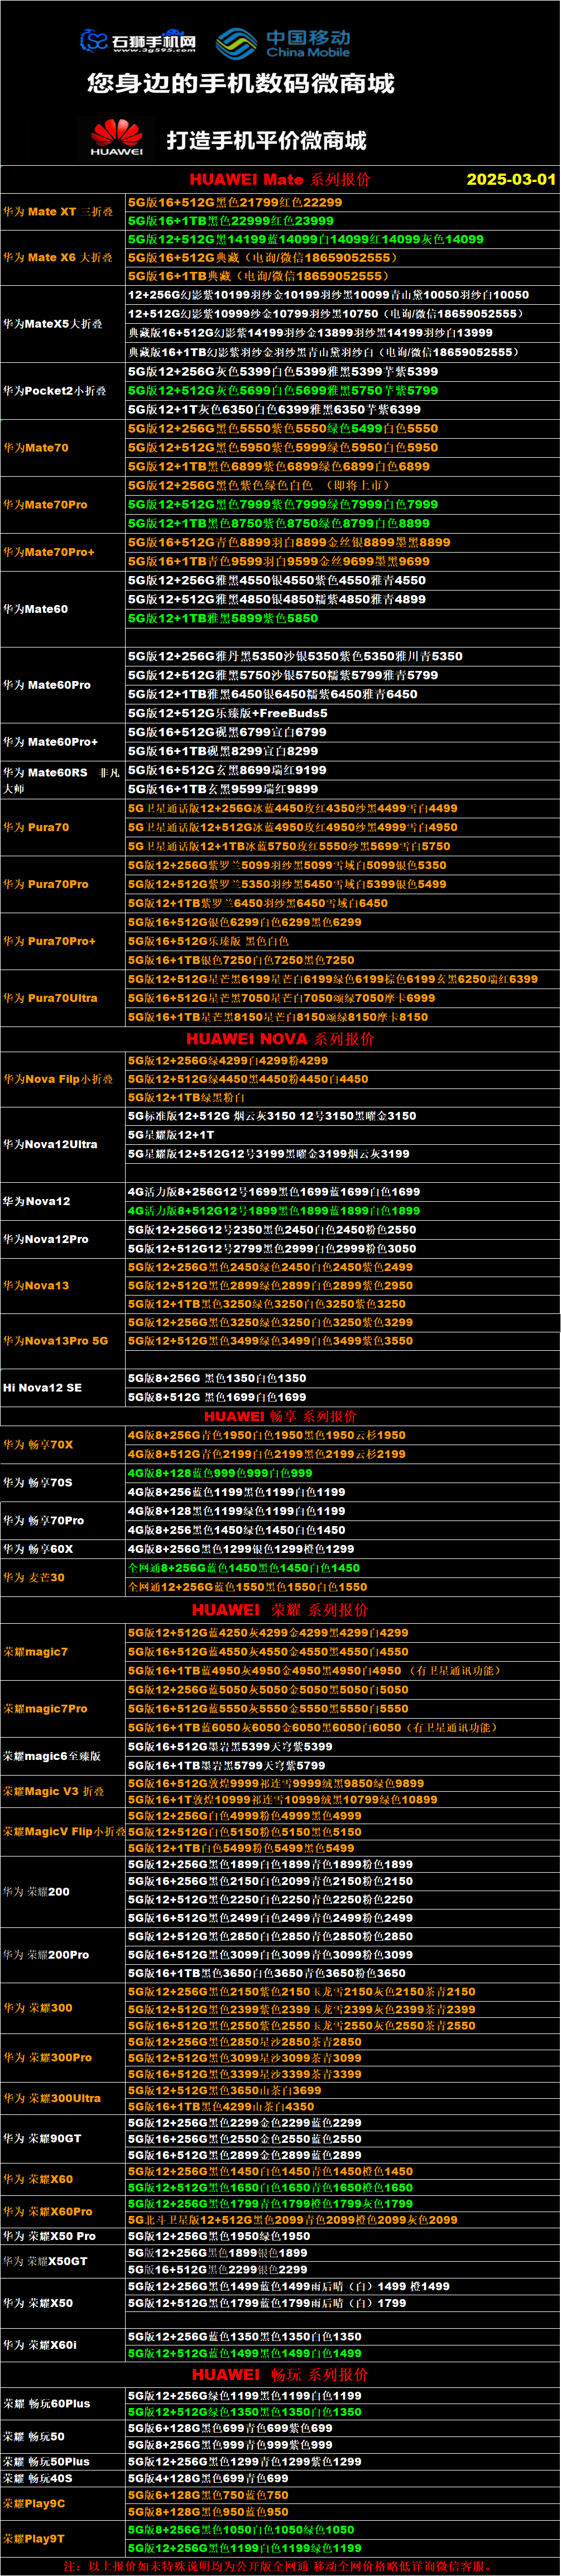Viewport: 561px width, 2576px height.
Task: Click the China Mobile logo
Action: [284, 43]
